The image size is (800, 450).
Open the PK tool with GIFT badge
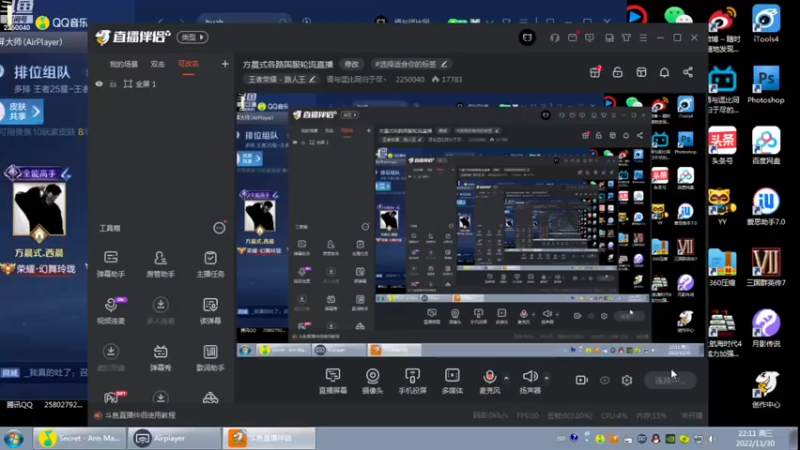pyautogui.click(x=113, y=397)
